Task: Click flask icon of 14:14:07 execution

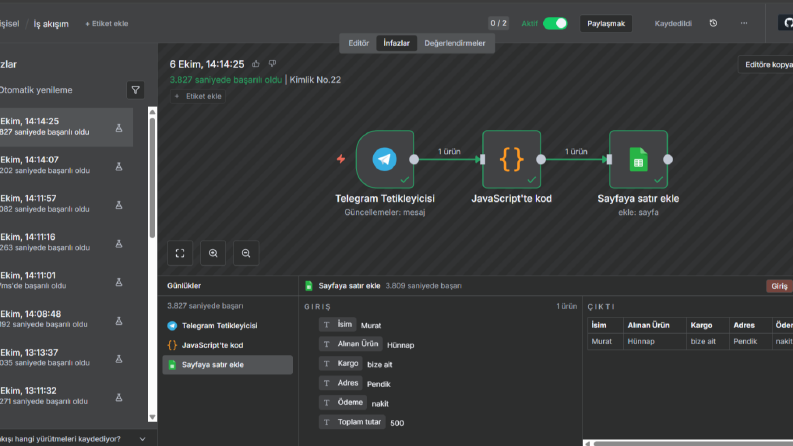Action: [x=119, y=166]
